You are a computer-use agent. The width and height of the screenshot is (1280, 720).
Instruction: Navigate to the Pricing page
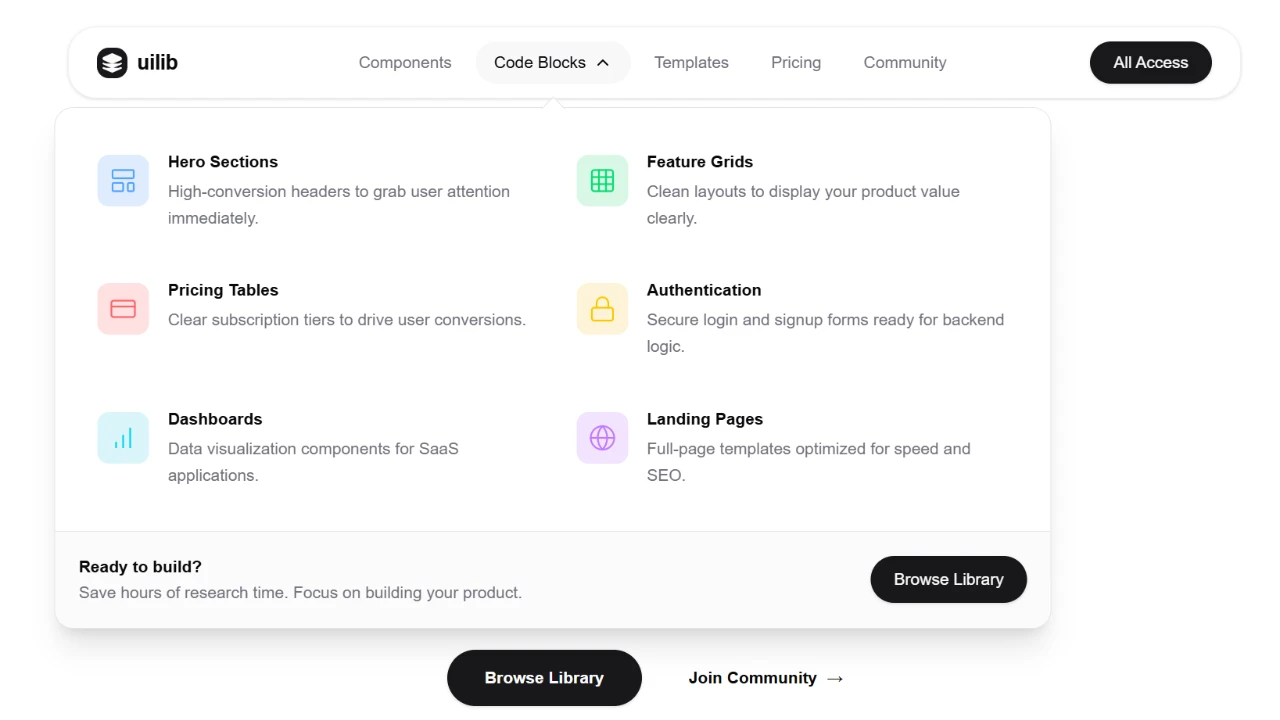click(795, 62)
